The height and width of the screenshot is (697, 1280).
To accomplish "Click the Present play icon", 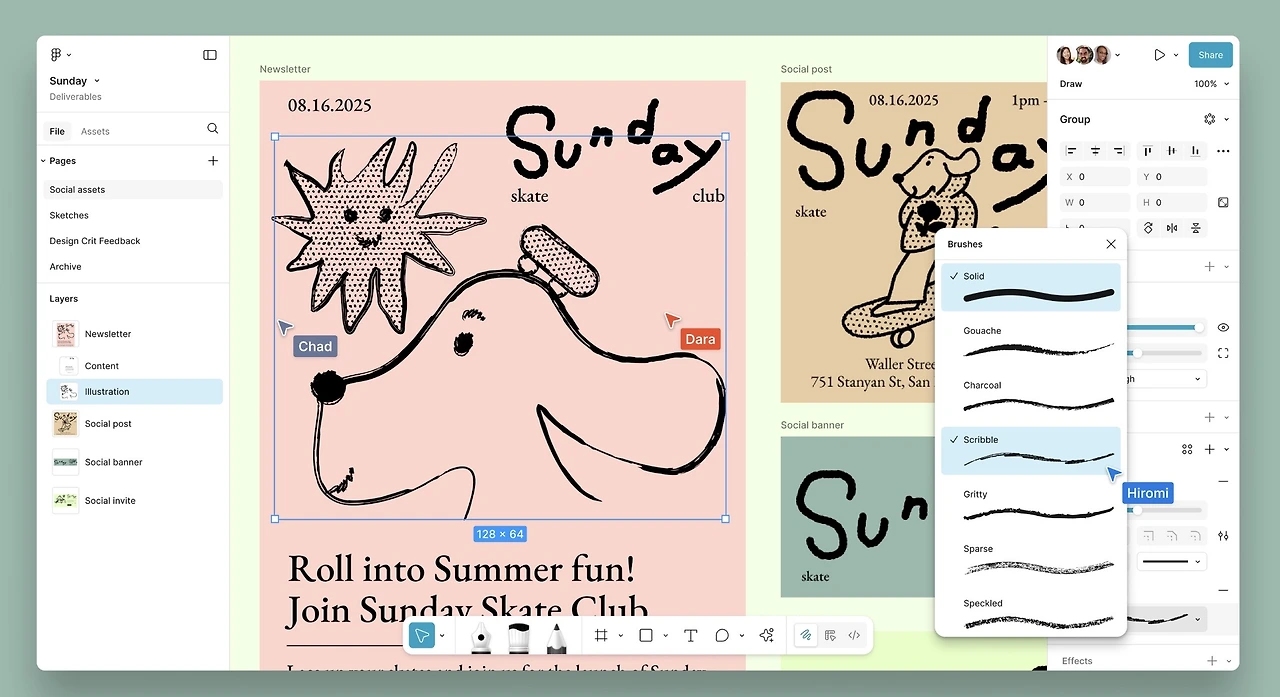I will [1160, 55].
